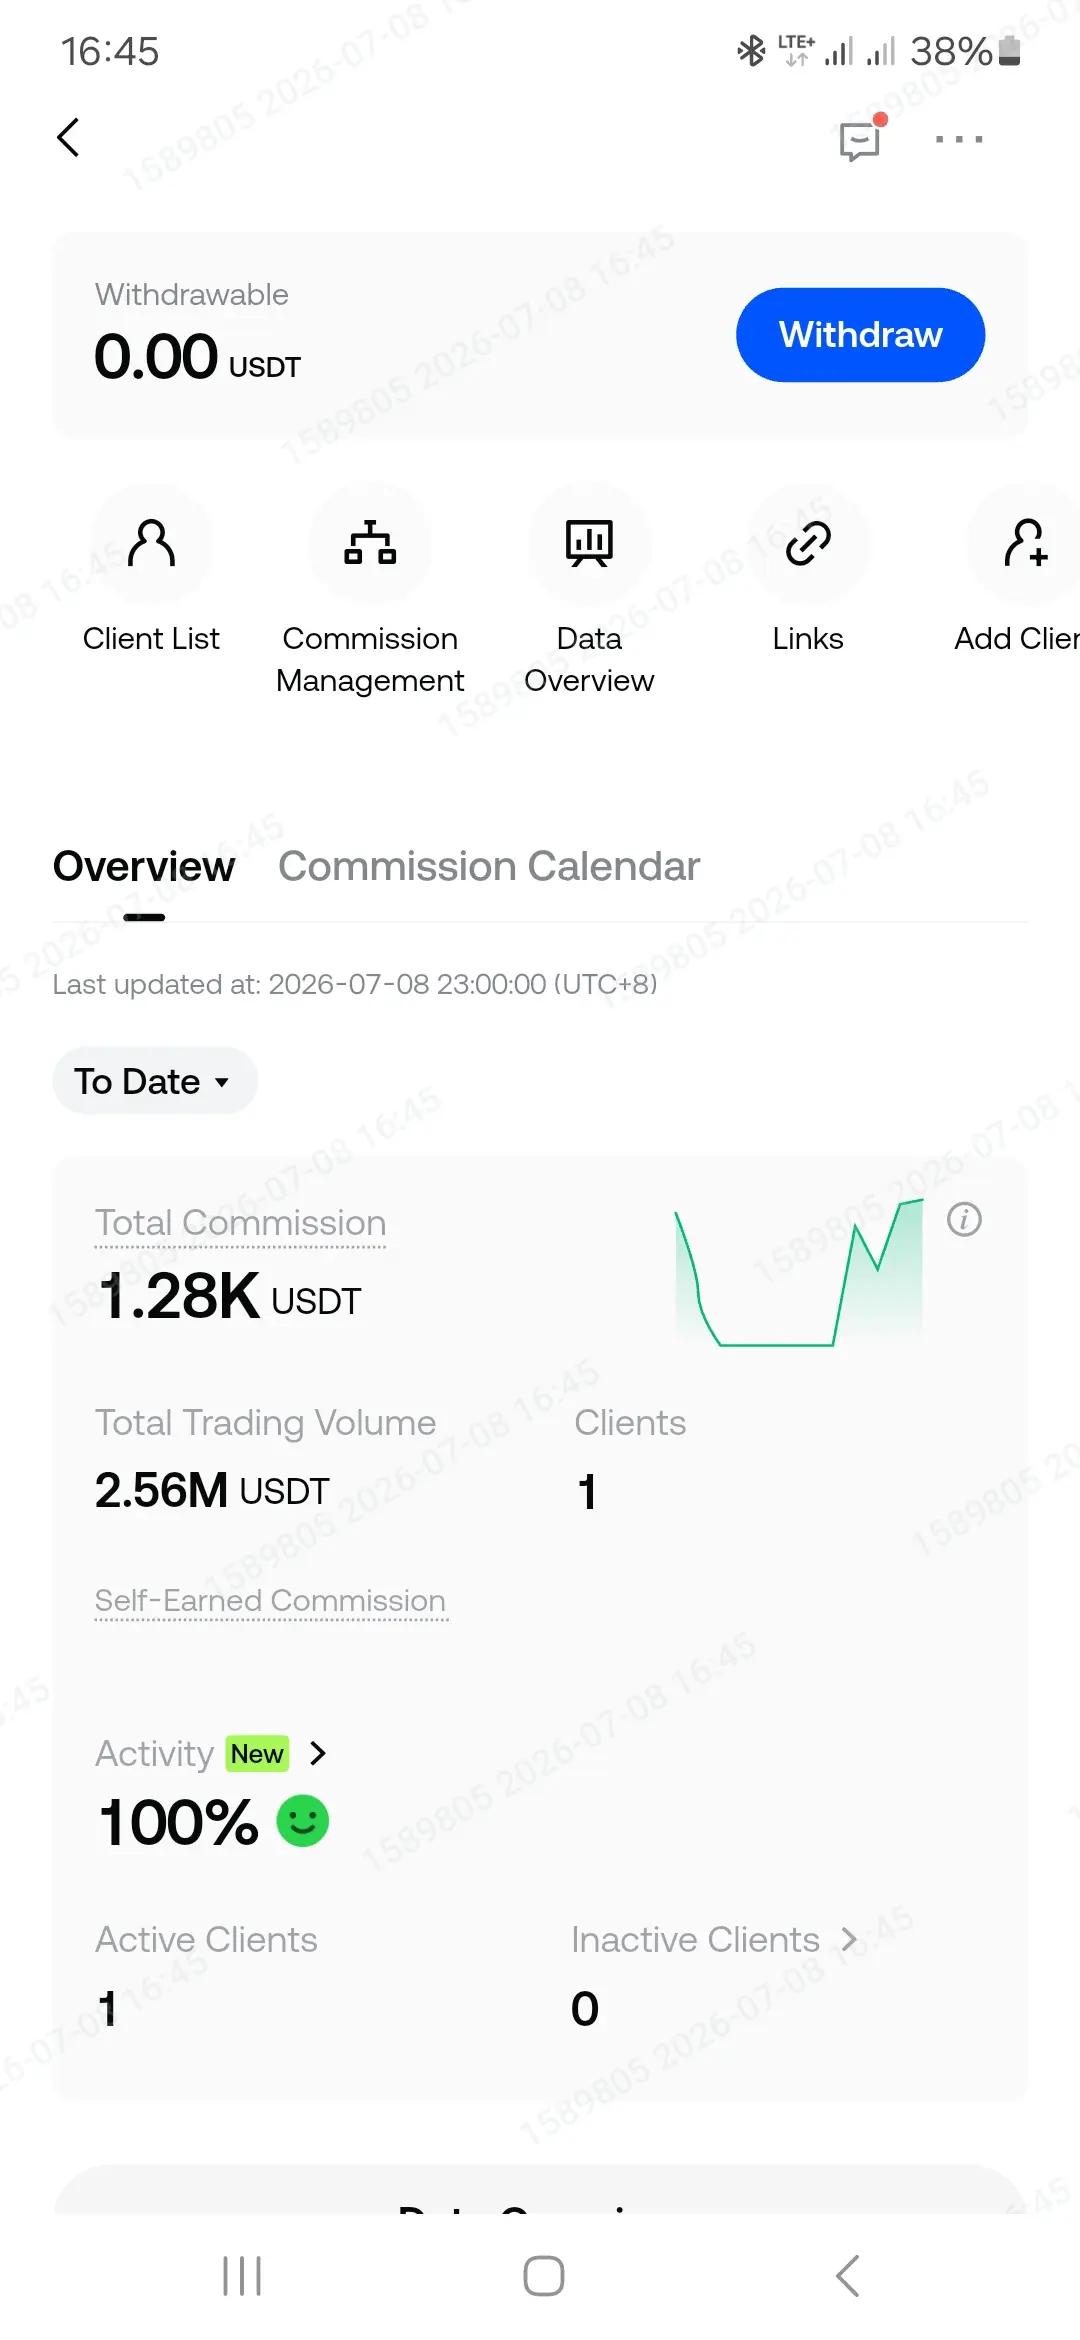Expand Activity details via chevron arrow

click(318, 1753)
